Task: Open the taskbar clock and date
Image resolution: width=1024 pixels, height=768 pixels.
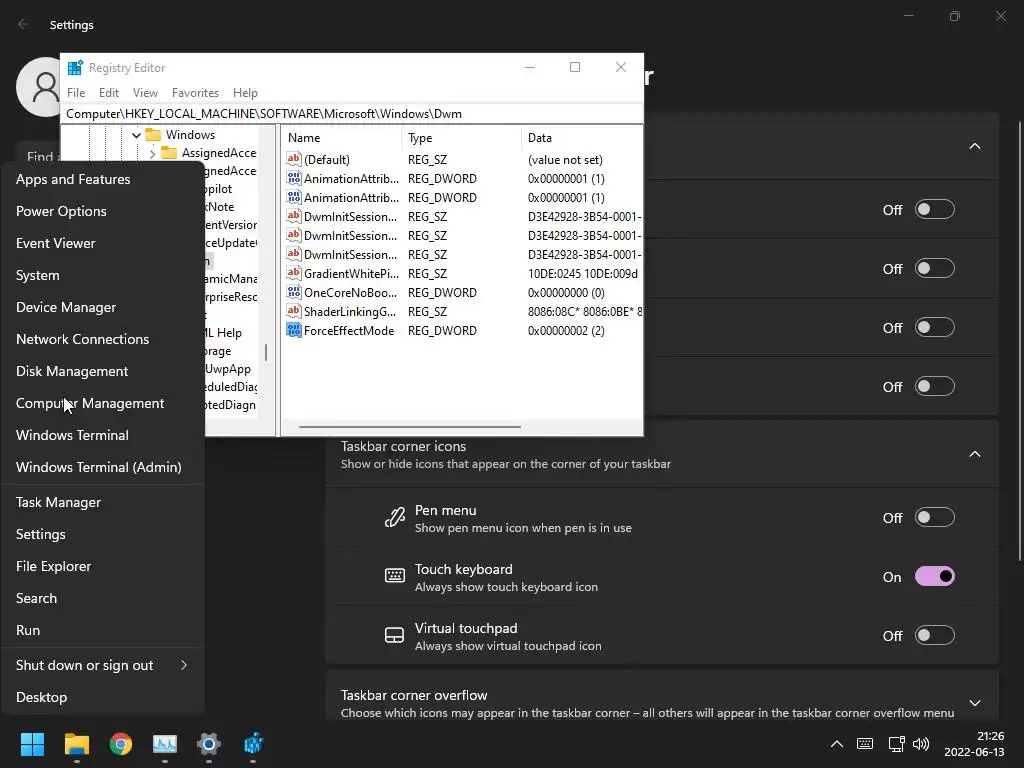Action: (974, 744)
